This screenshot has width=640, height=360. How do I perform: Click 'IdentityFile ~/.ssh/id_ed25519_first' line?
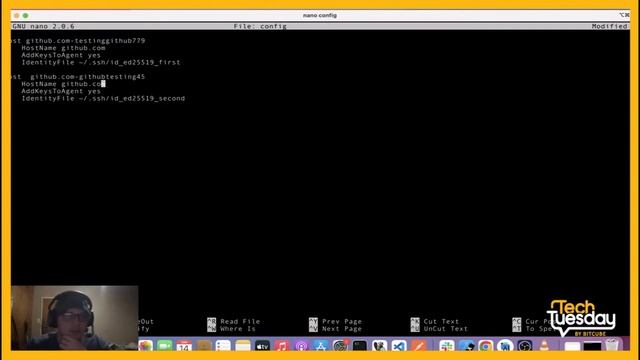101,62
